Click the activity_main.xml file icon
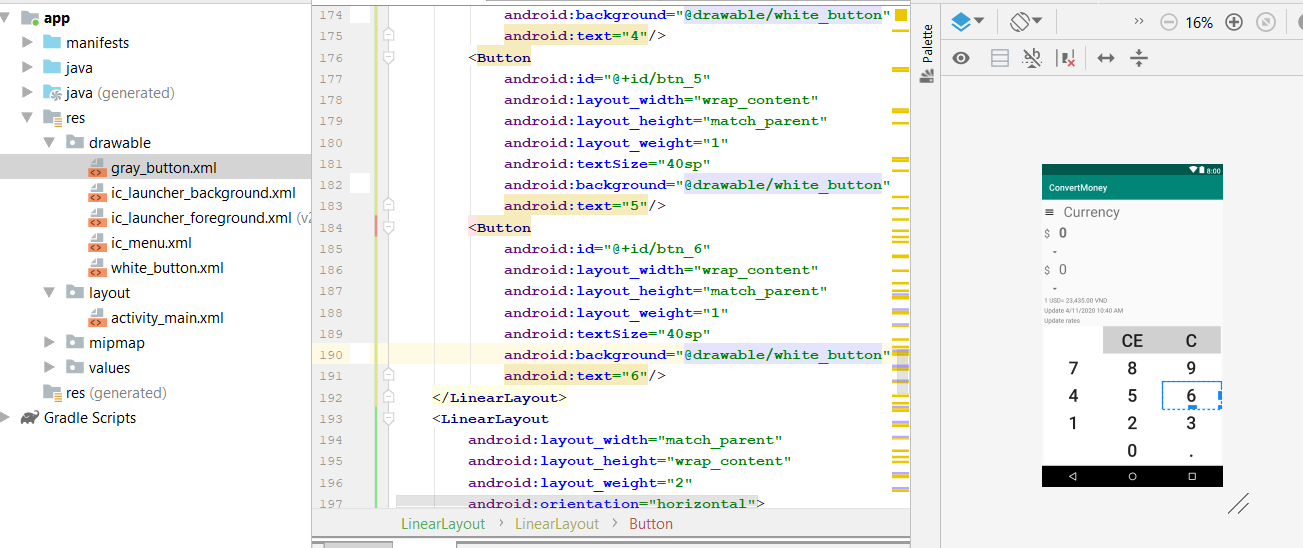Viewport: 1303px width, 548px height. [x=96, y=318]
